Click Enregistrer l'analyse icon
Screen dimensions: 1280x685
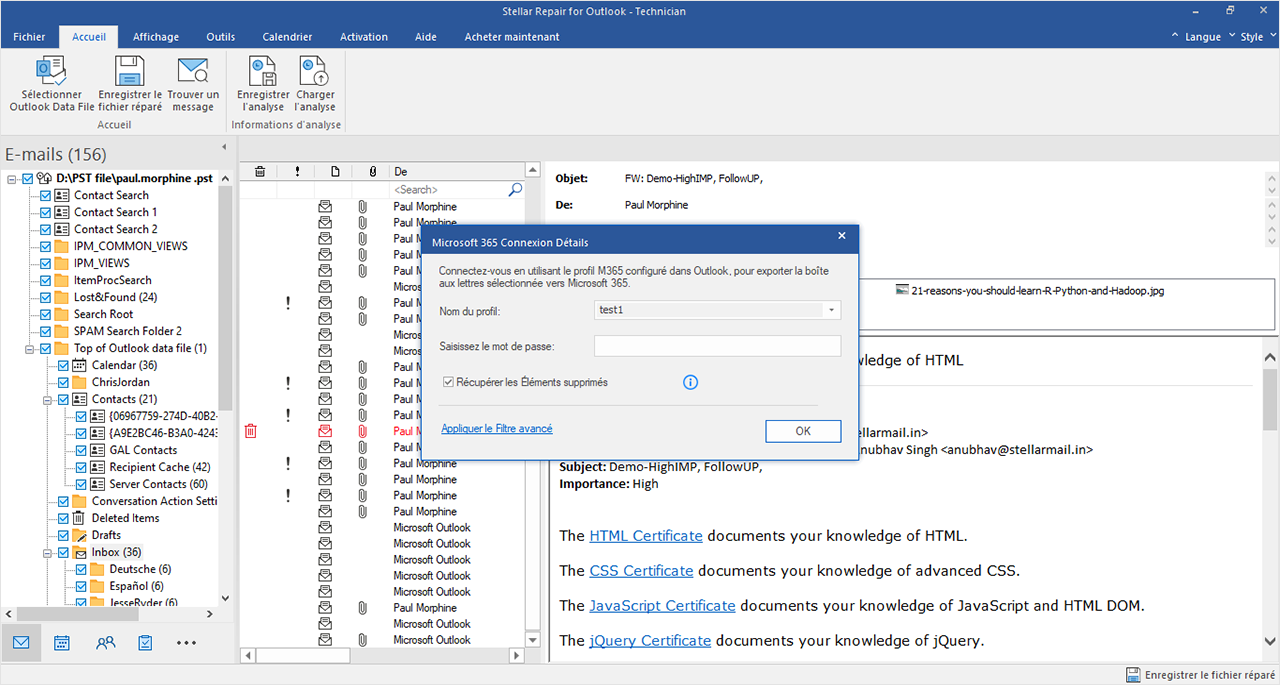[x=263, y=72]
